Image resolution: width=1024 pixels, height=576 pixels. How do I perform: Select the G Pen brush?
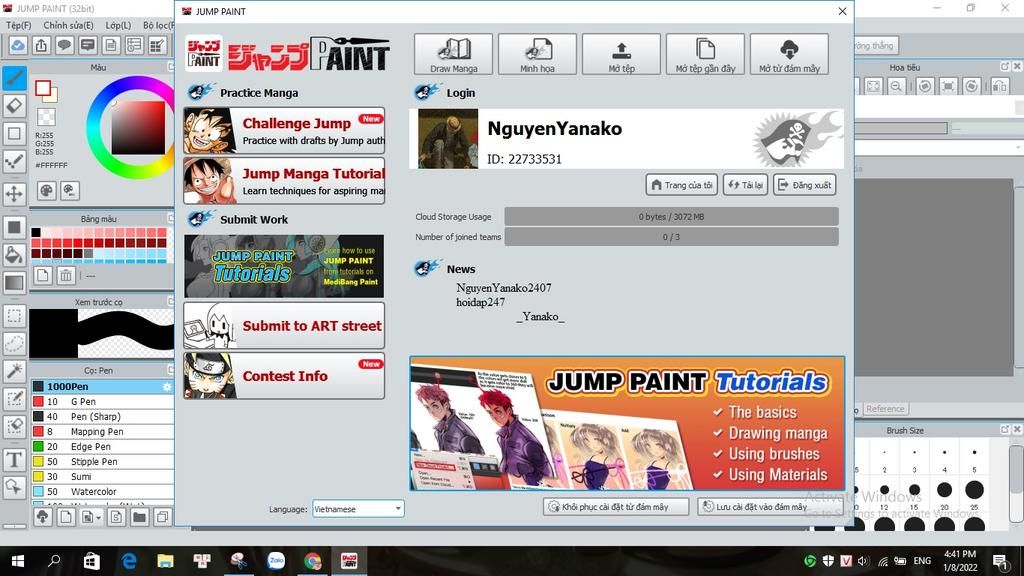[x=103, y=402]
